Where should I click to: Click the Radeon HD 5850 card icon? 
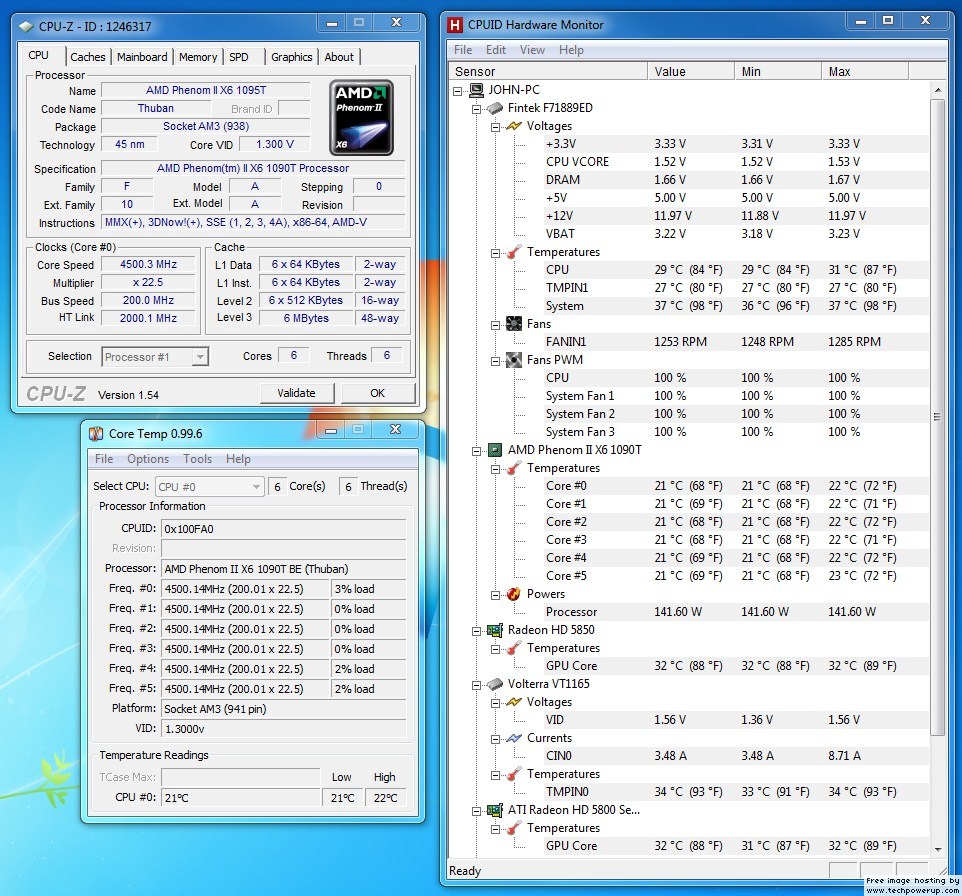click(495, 630)
